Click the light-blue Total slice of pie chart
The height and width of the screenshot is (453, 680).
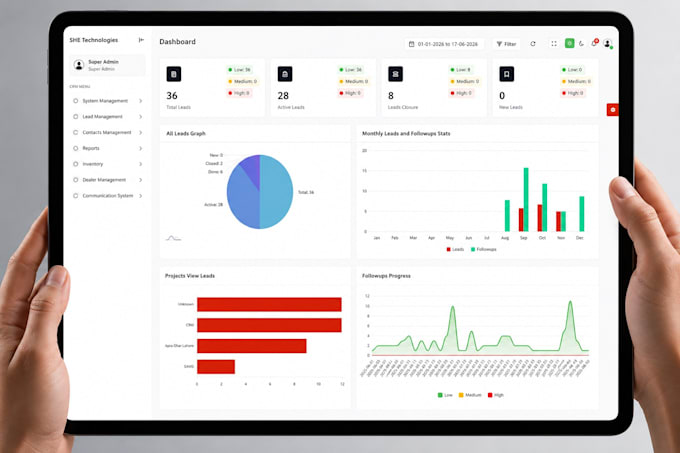point(278,192)
